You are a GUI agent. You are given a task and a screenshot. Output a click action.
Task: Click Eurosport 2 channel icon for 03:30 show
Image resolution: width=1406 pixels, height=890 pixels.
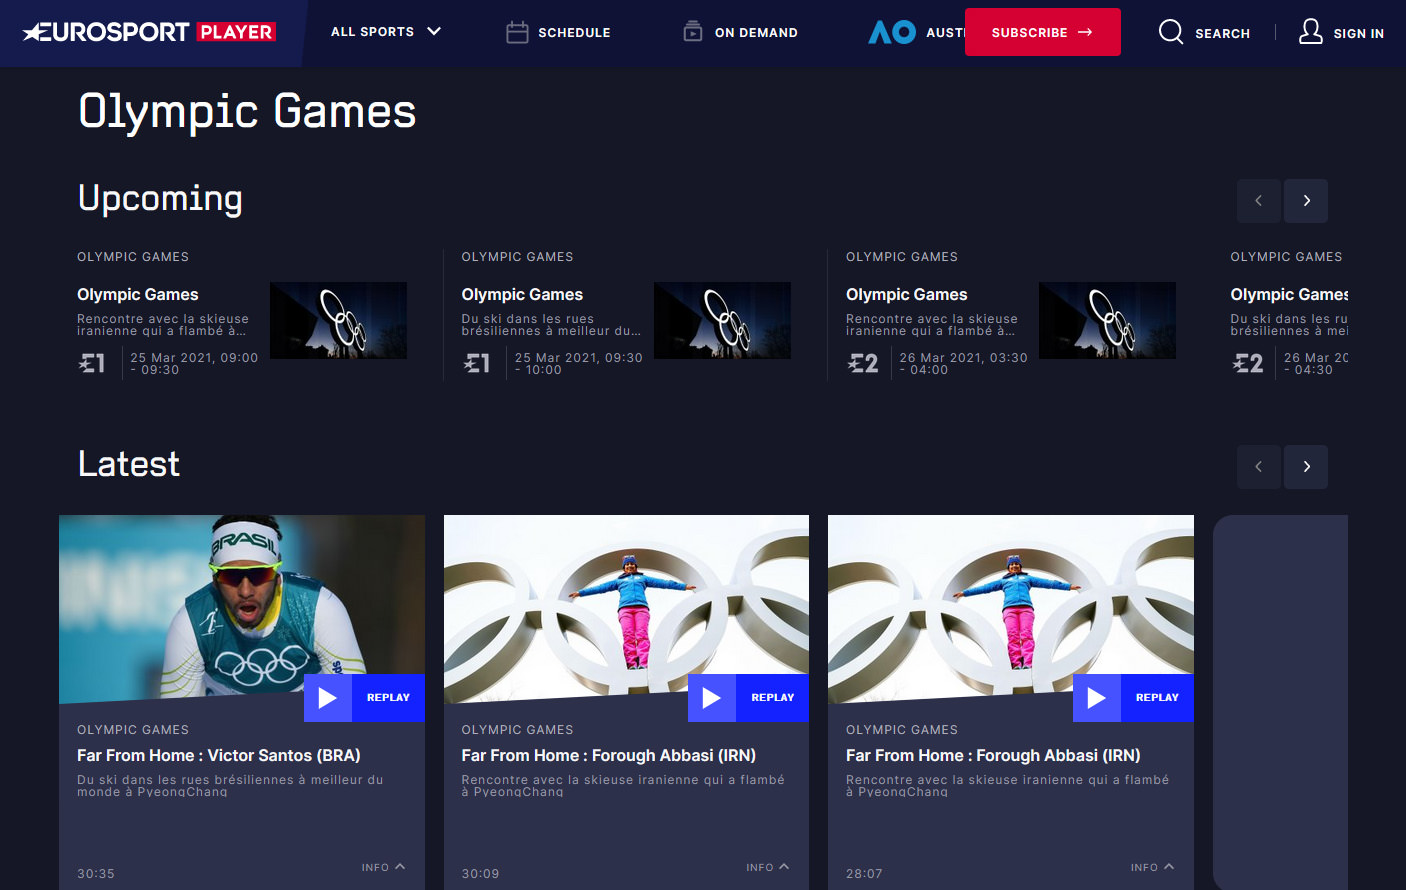coord(863,363)
